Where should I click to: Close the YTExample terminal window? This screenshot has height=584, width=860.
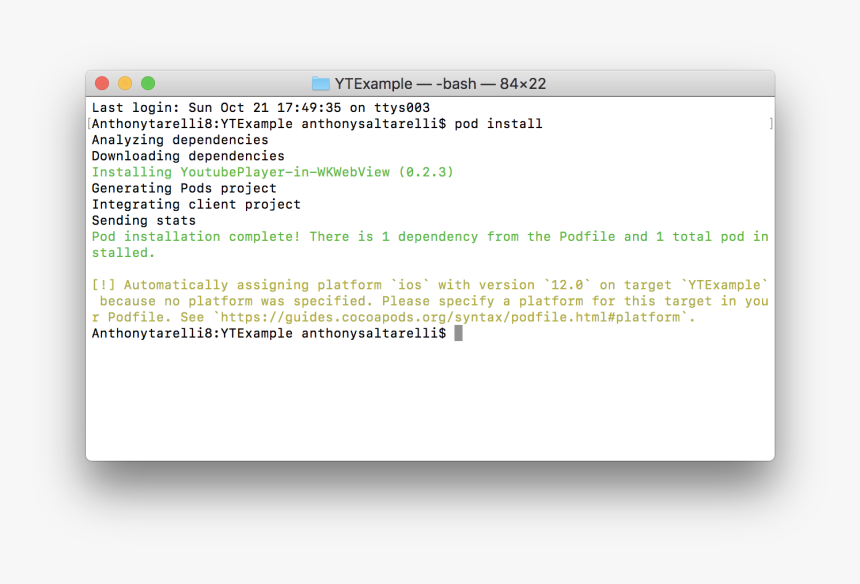[x=102, y=83]
